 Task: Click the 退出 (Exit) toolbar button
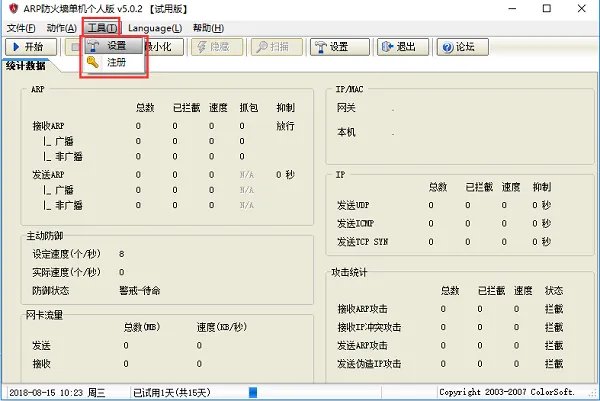400,46
